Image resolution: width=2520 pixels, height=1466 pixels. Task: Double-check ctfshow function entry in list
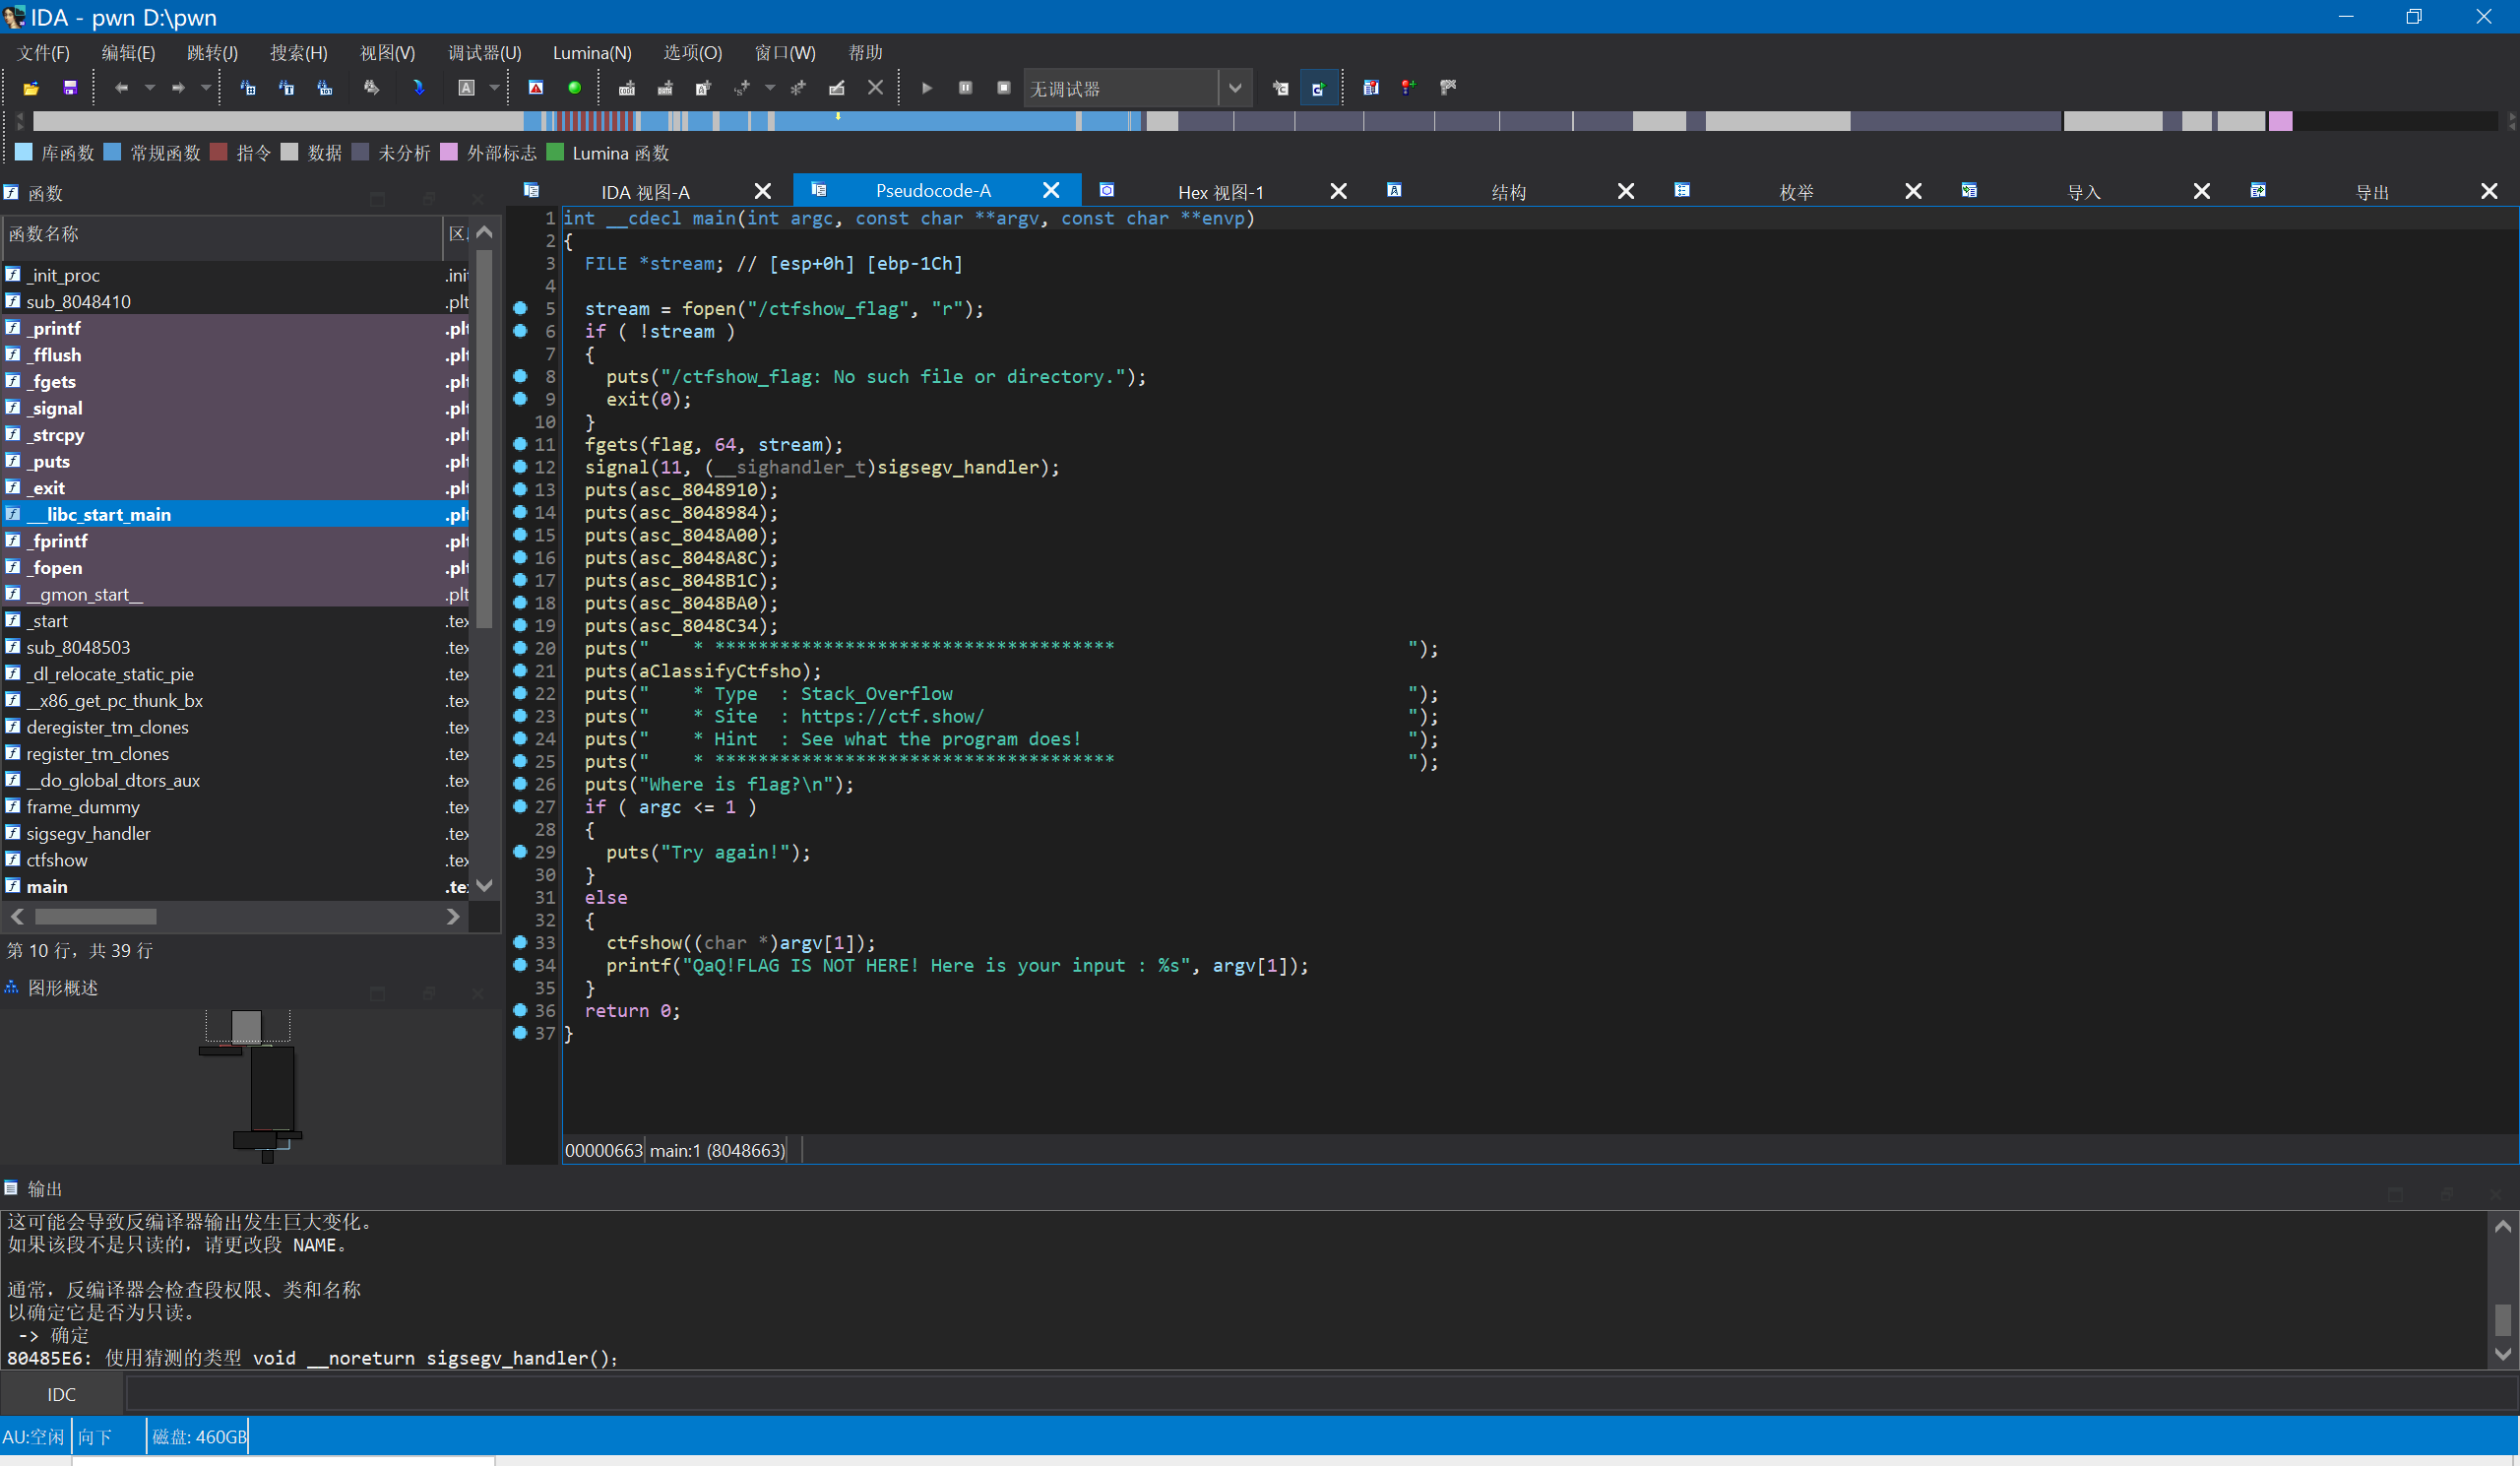coord(57,860)
